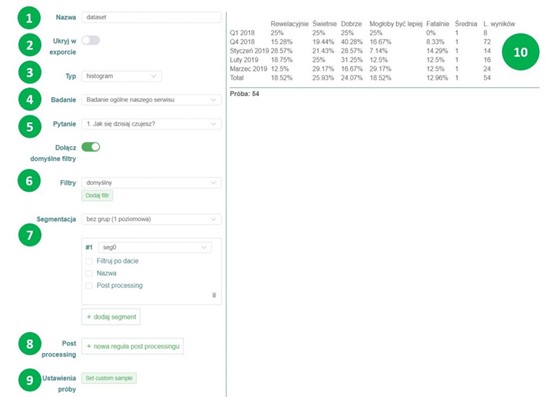Click the 72 result count cell
The width and height of the screenshot is (545, 397).
487,42
